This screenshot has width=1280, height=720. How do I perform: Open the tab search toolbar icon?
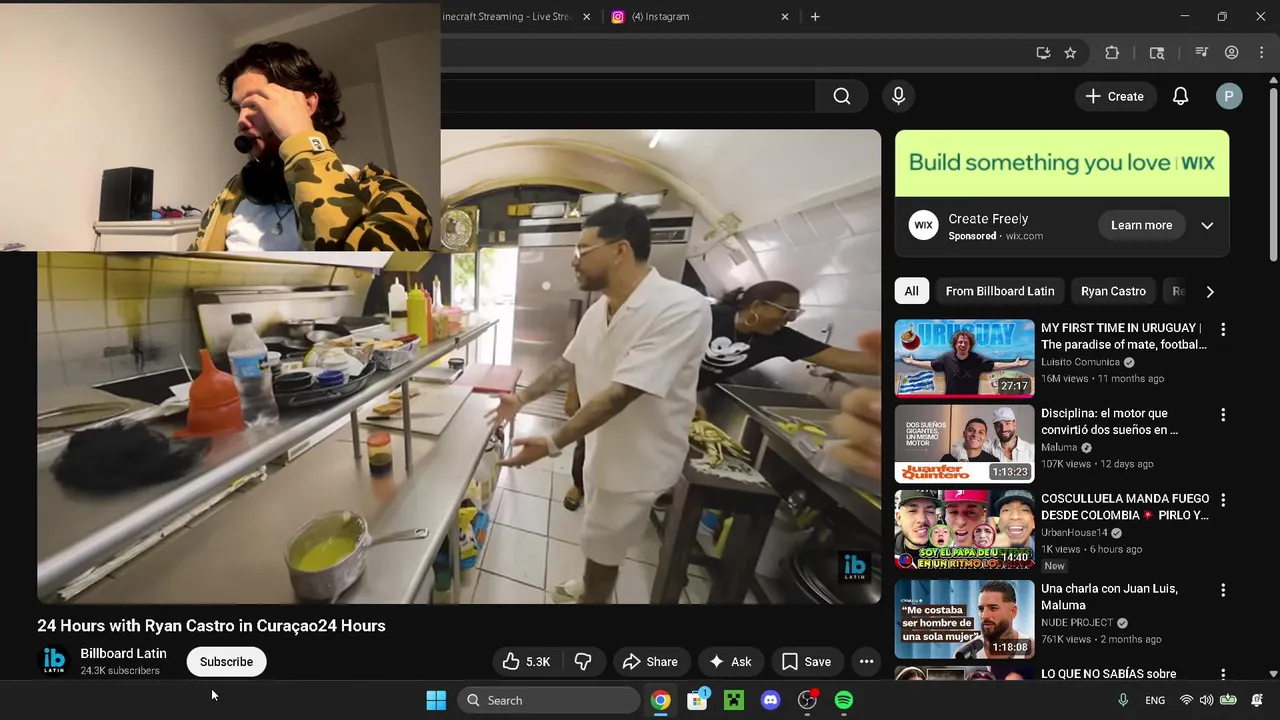[1157, 53]
